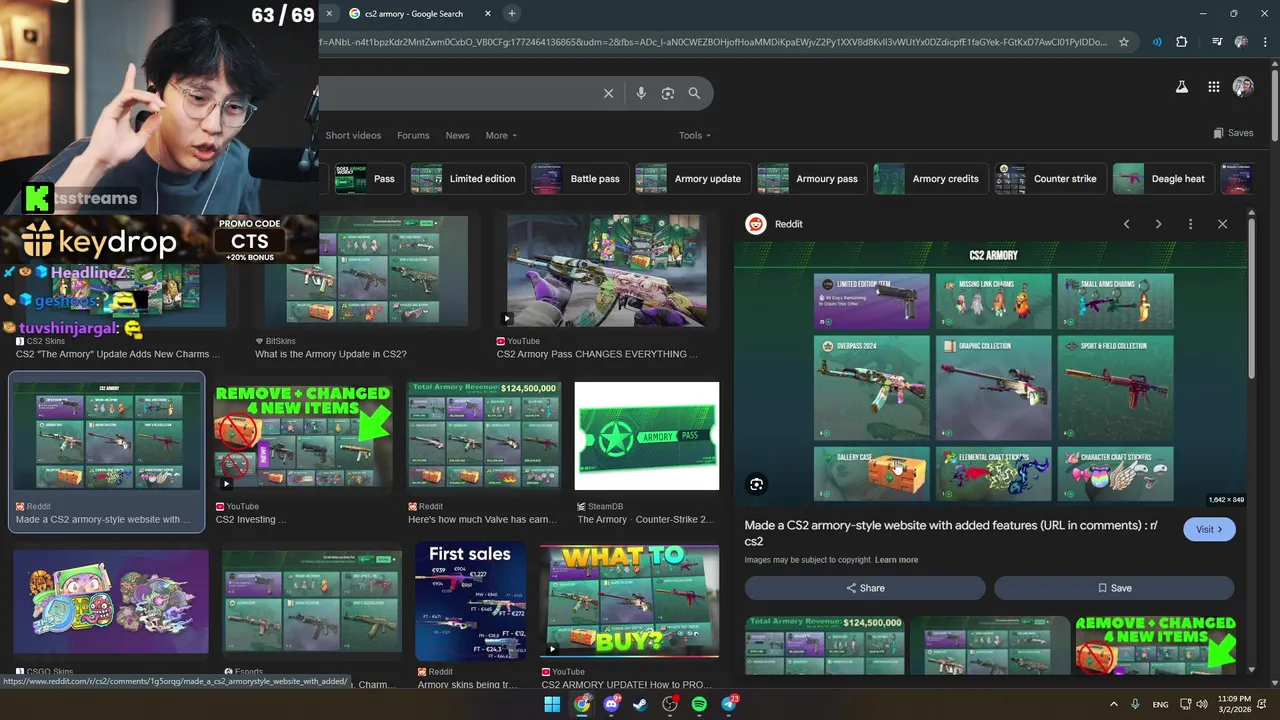Open preview panel more options menu

pos(1190,224)
